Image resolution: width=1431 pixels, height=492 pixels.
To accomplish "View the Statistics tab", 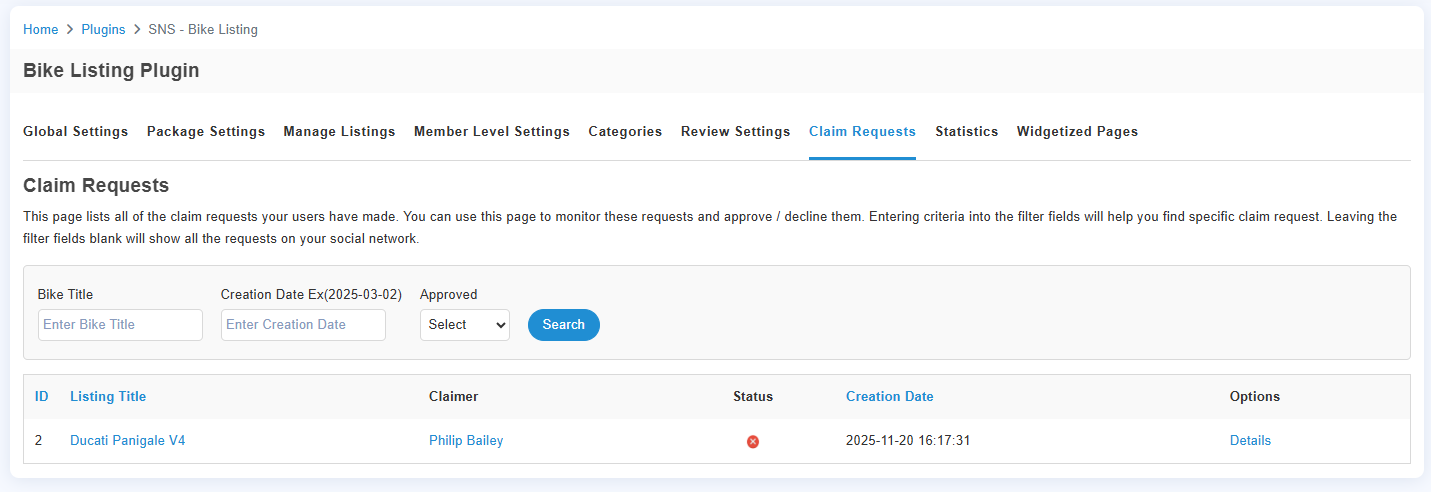I will click(966, 131).
